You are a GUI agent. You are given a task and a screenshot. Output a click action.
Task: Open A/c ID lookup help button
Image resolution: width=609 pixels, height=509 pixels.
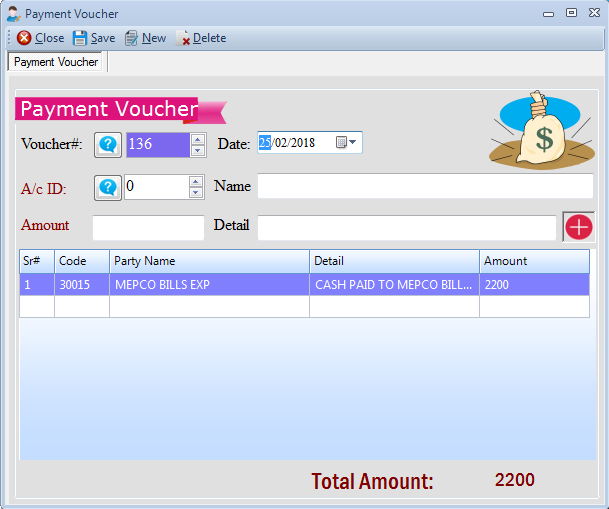[x=108, y=187]
